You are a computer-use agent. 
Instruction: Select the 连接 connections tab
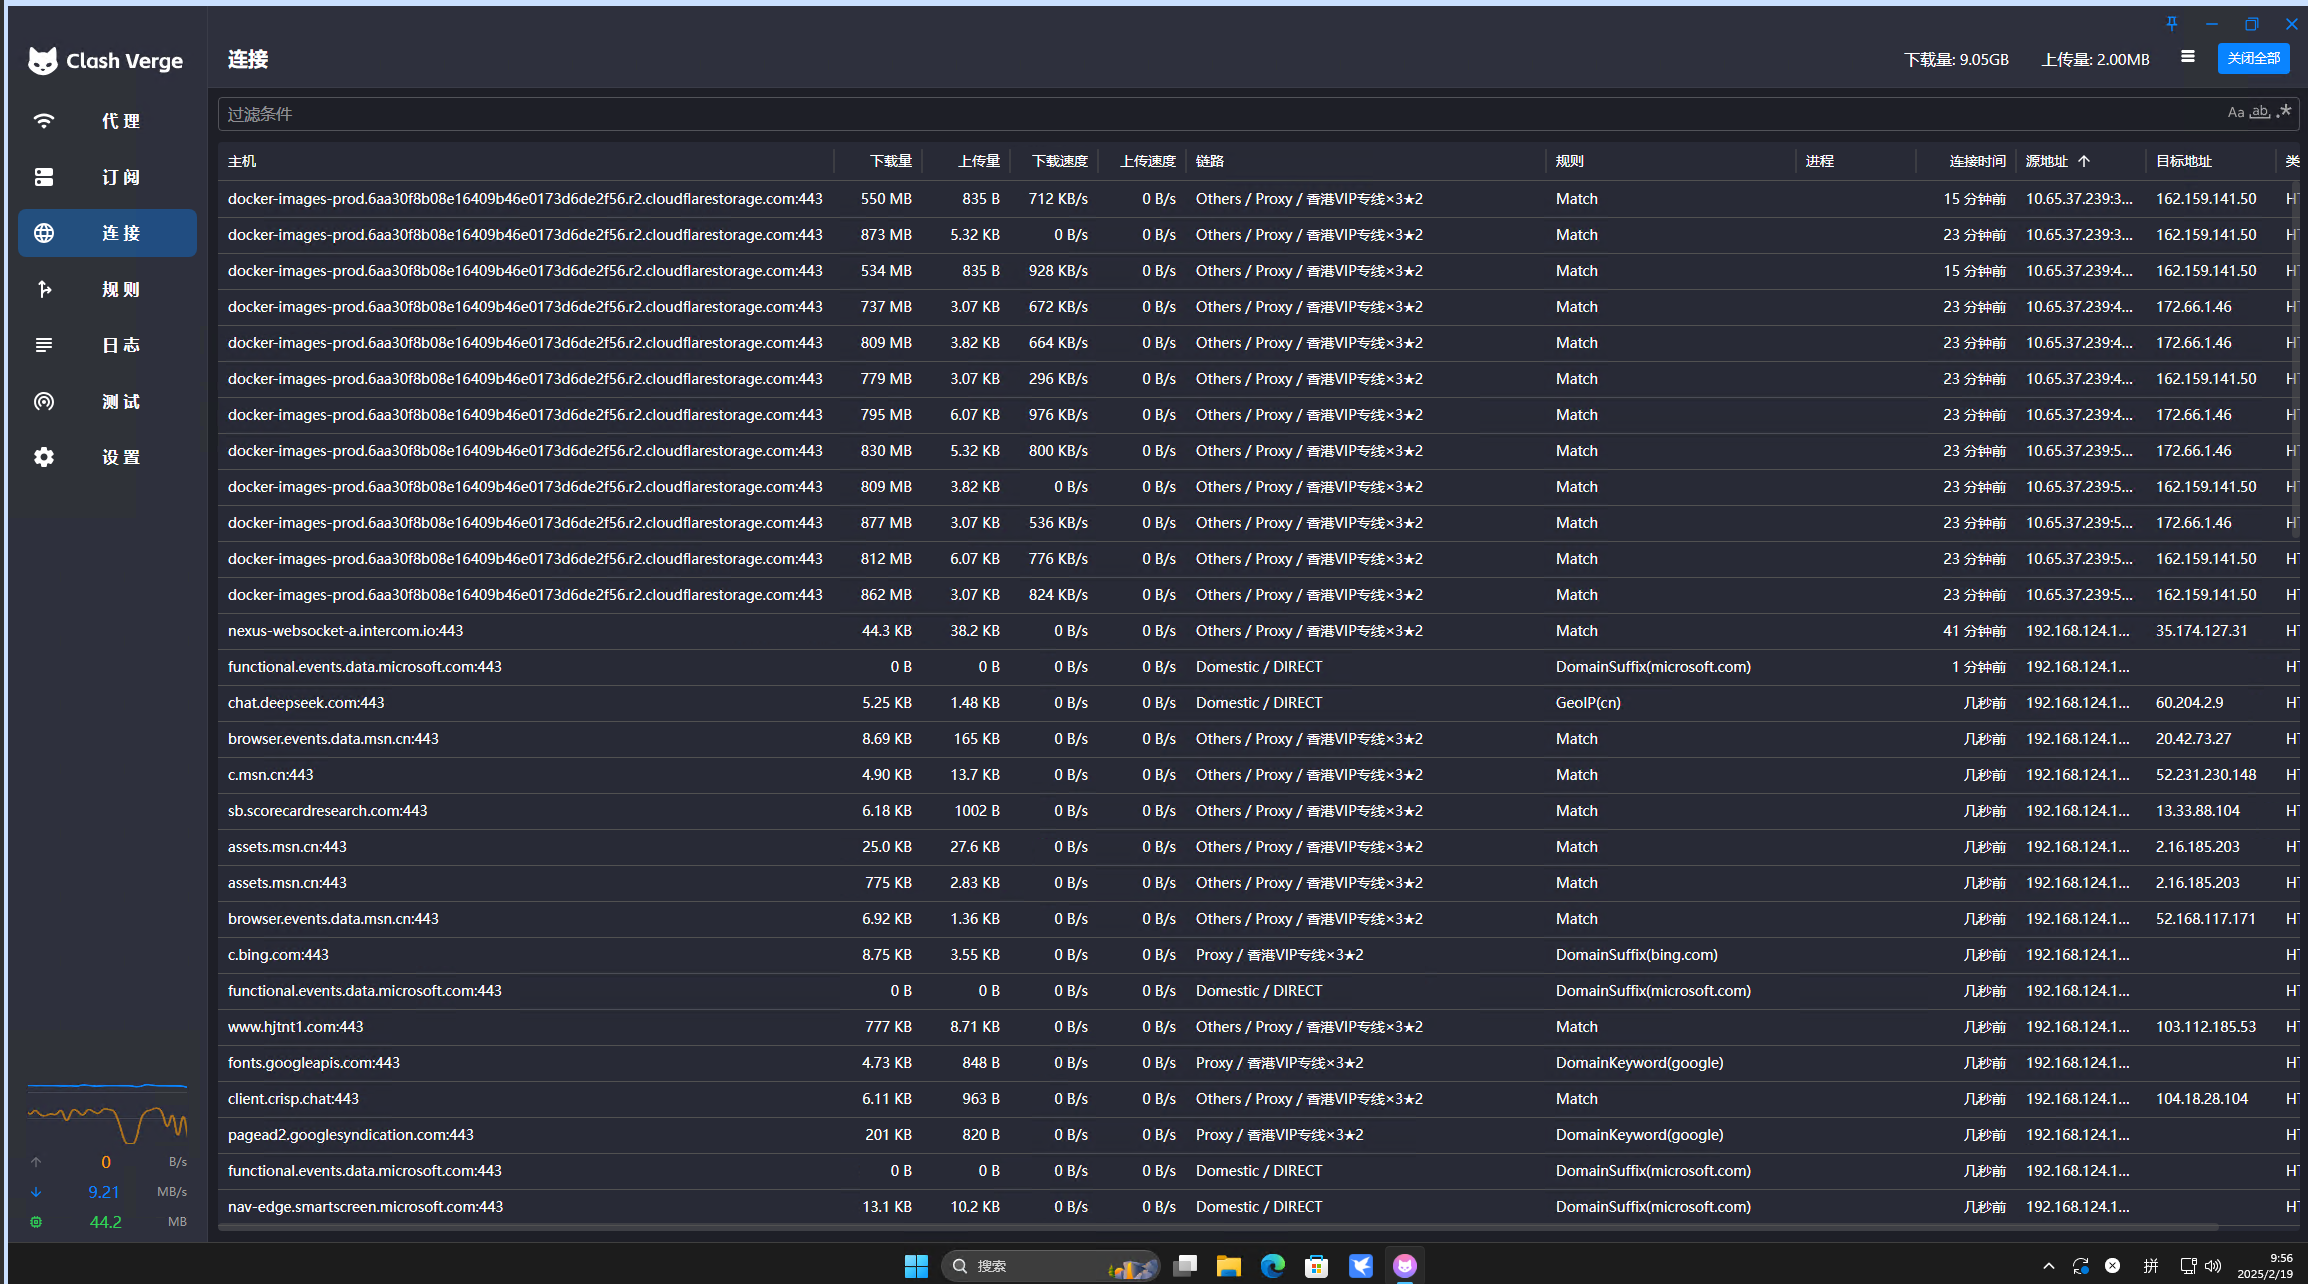coord(120,233)
